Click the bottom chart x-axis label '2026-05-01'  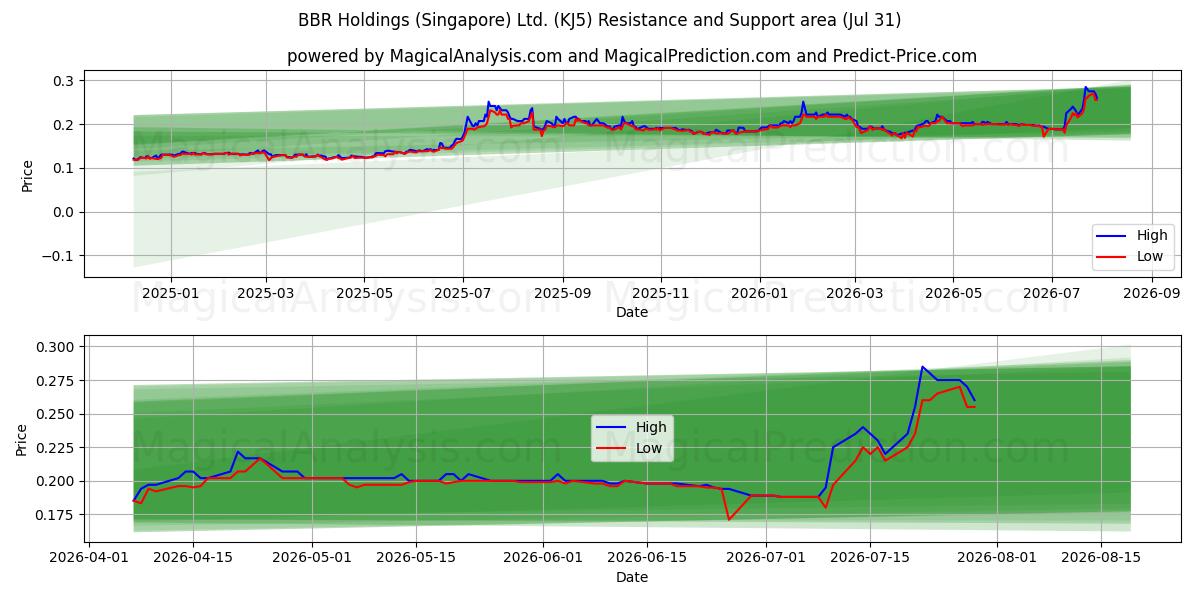pos(311,560)
